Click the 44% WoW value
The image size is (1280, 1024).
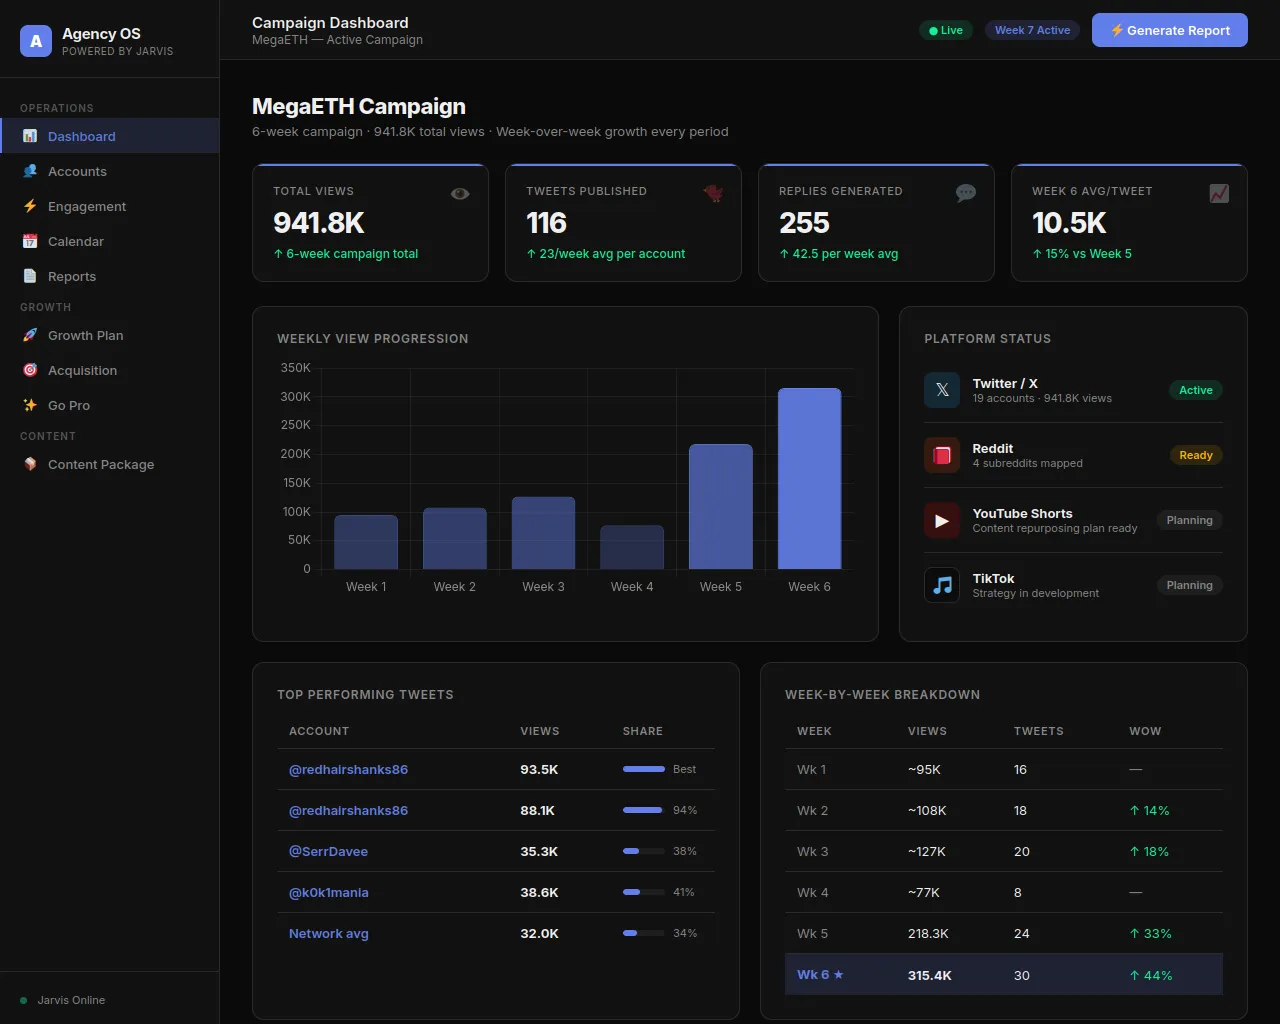click(1151, 975)
